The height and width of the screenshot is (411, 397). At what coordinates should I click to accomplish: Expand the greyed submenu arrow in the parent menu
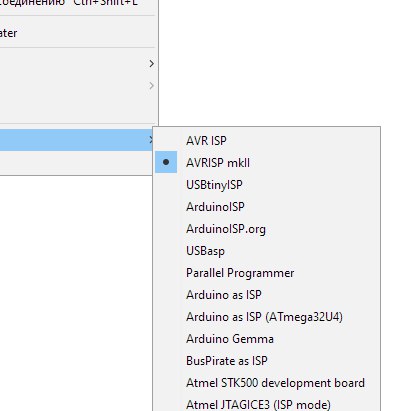pyautogui.click(x=151, y=86)
